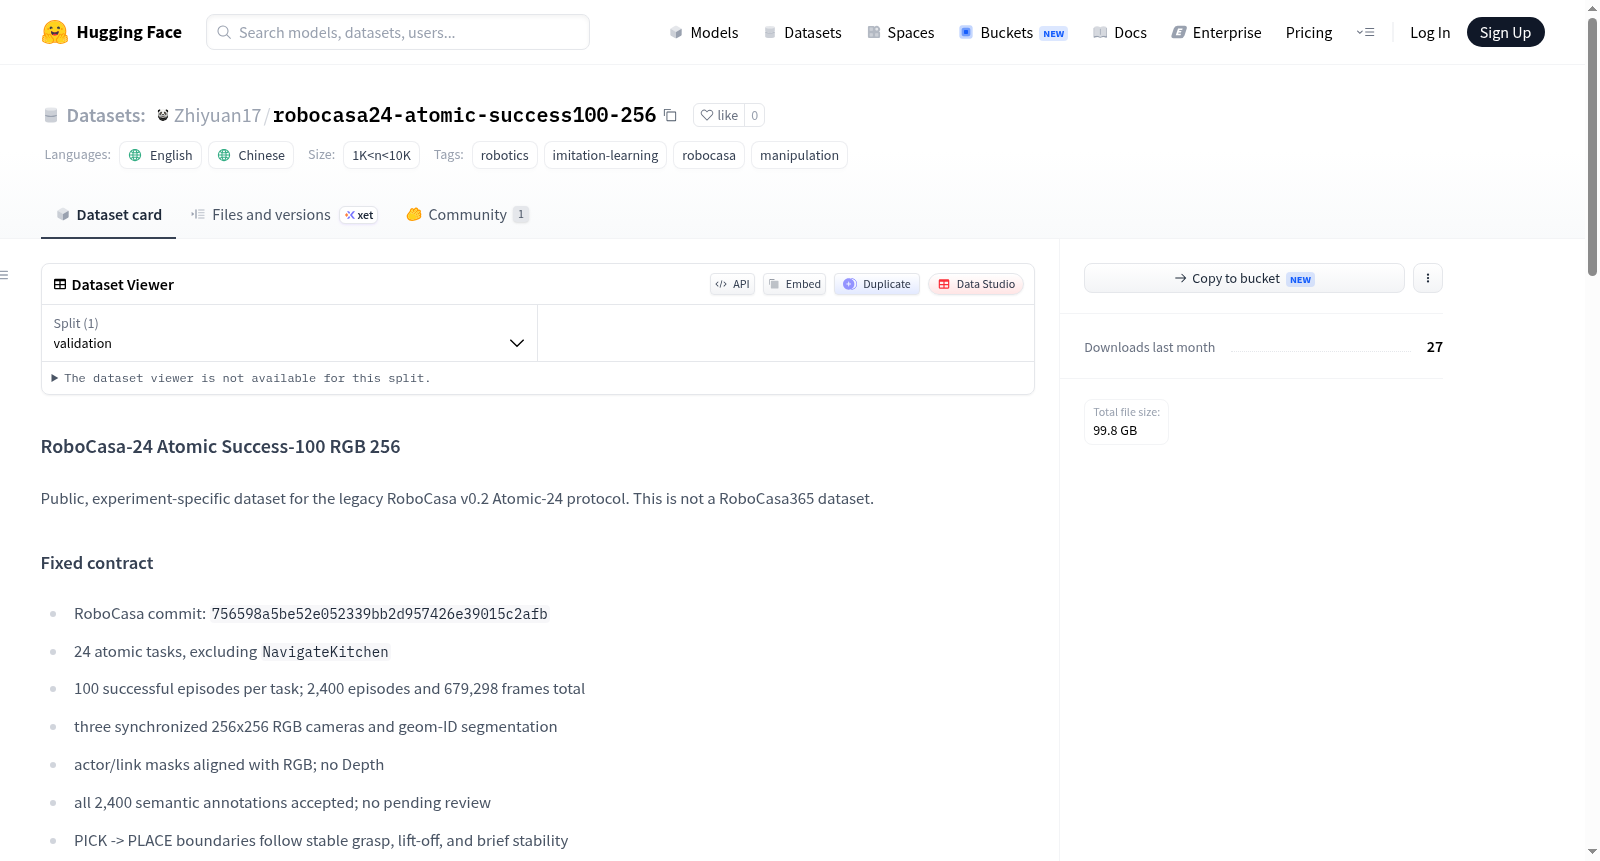Switch to Files and versions tab
Image resolution: width=1600 pixels, height=861 pixels.
(283, 215)
